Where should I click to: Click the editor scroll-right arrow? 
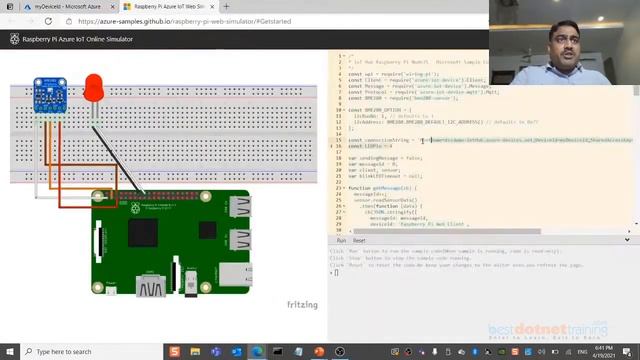(629, 231)
